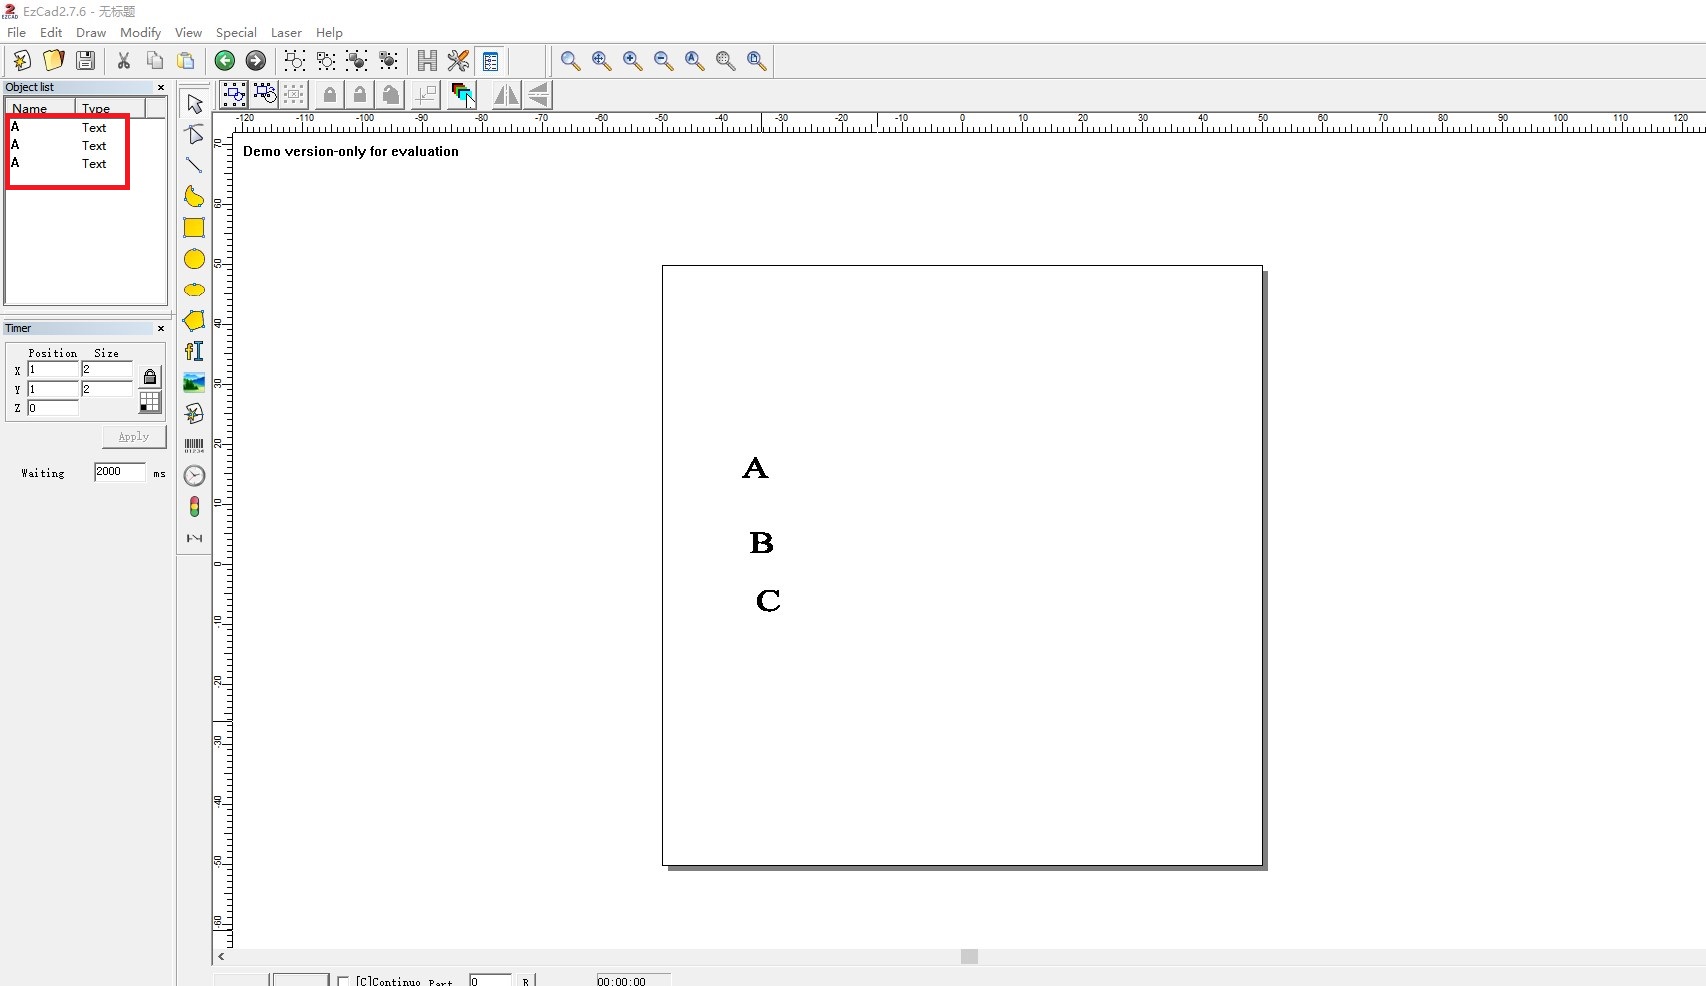The image size is (1706, 986).
Task: Select the Ellipse tool
Action: (194, 290)
